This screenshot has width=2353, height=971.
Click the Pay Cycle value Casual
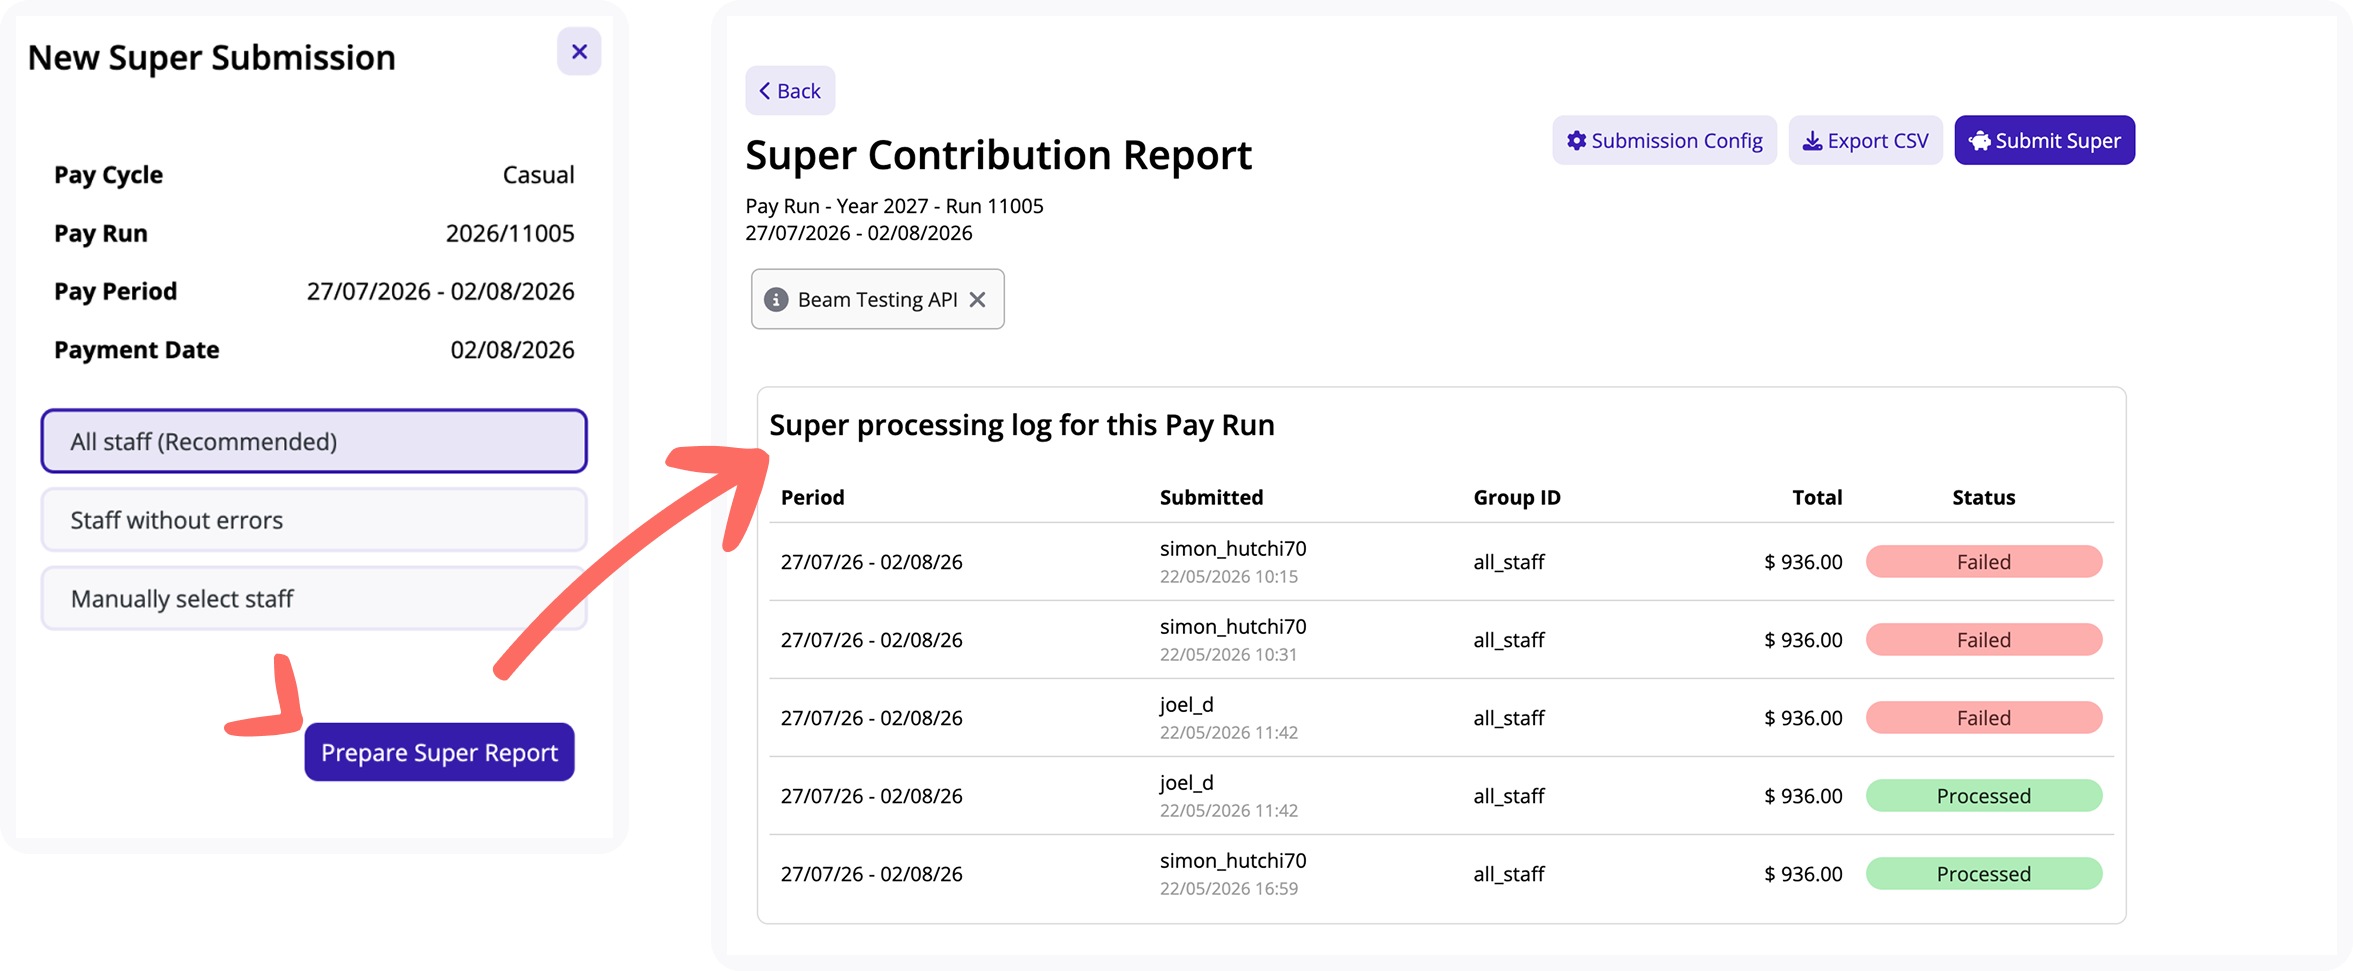[538, 175]
